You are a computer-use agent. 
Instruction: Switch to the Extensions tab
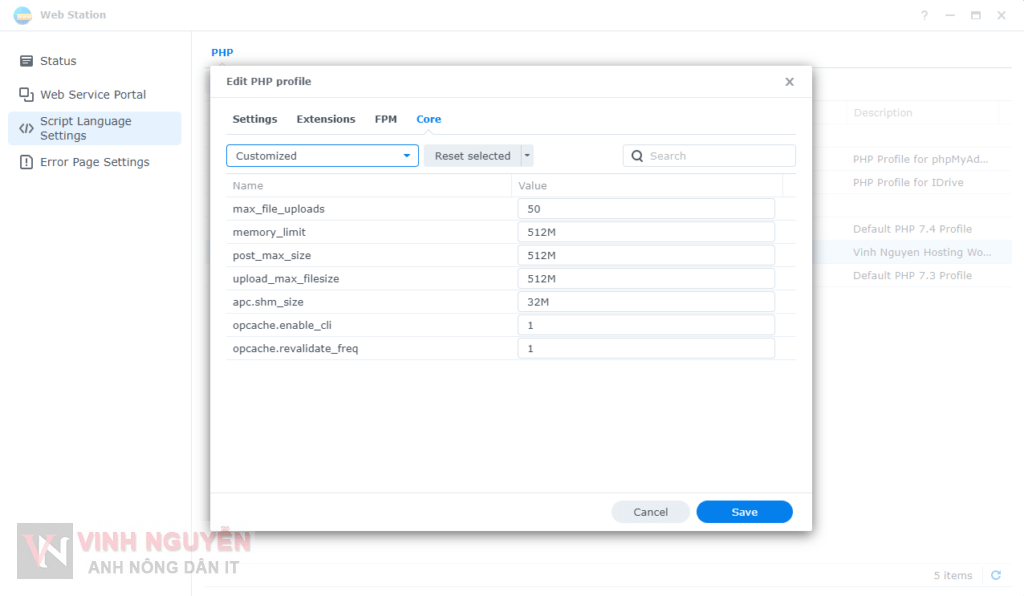[x=325, y=119]
